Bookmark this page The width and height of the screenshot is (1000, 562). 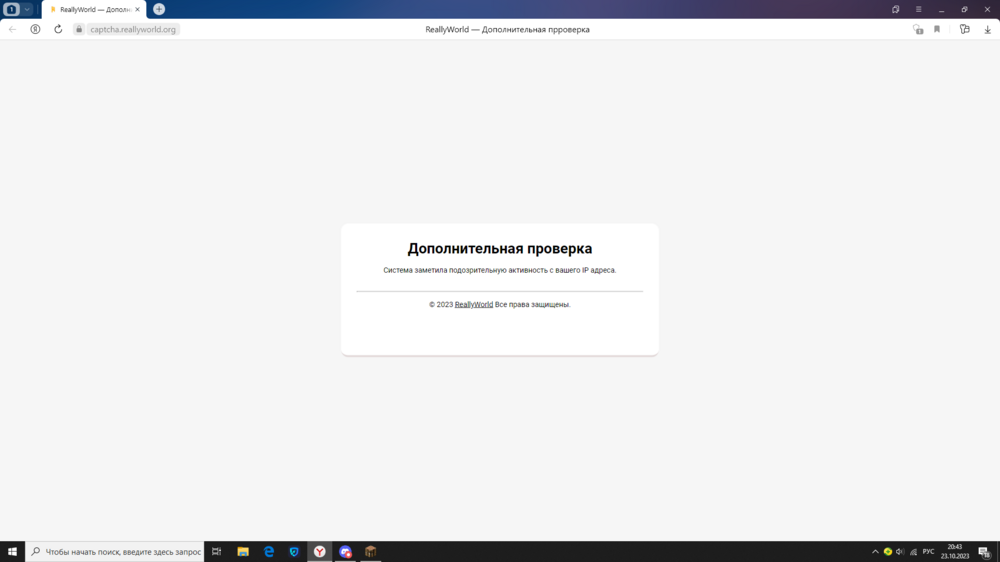(x=937, y=29)
